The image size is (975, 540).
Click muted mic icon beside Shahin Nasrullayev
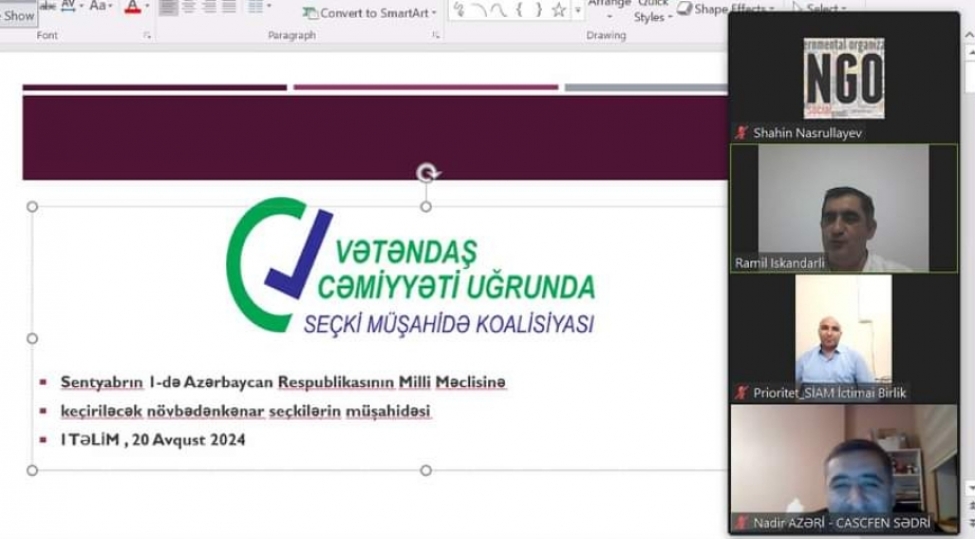point(741,133)
